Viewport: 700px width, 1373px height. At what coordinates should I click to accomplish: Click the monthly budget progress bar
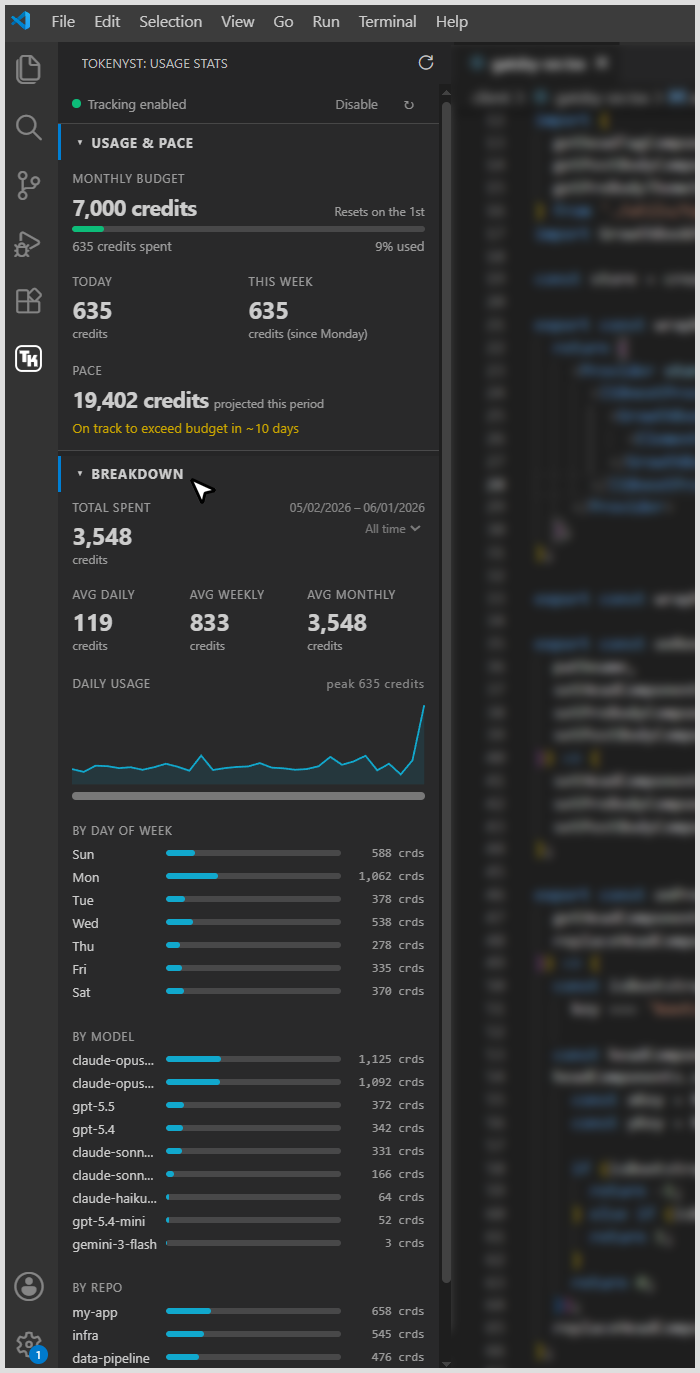[248, 229]
